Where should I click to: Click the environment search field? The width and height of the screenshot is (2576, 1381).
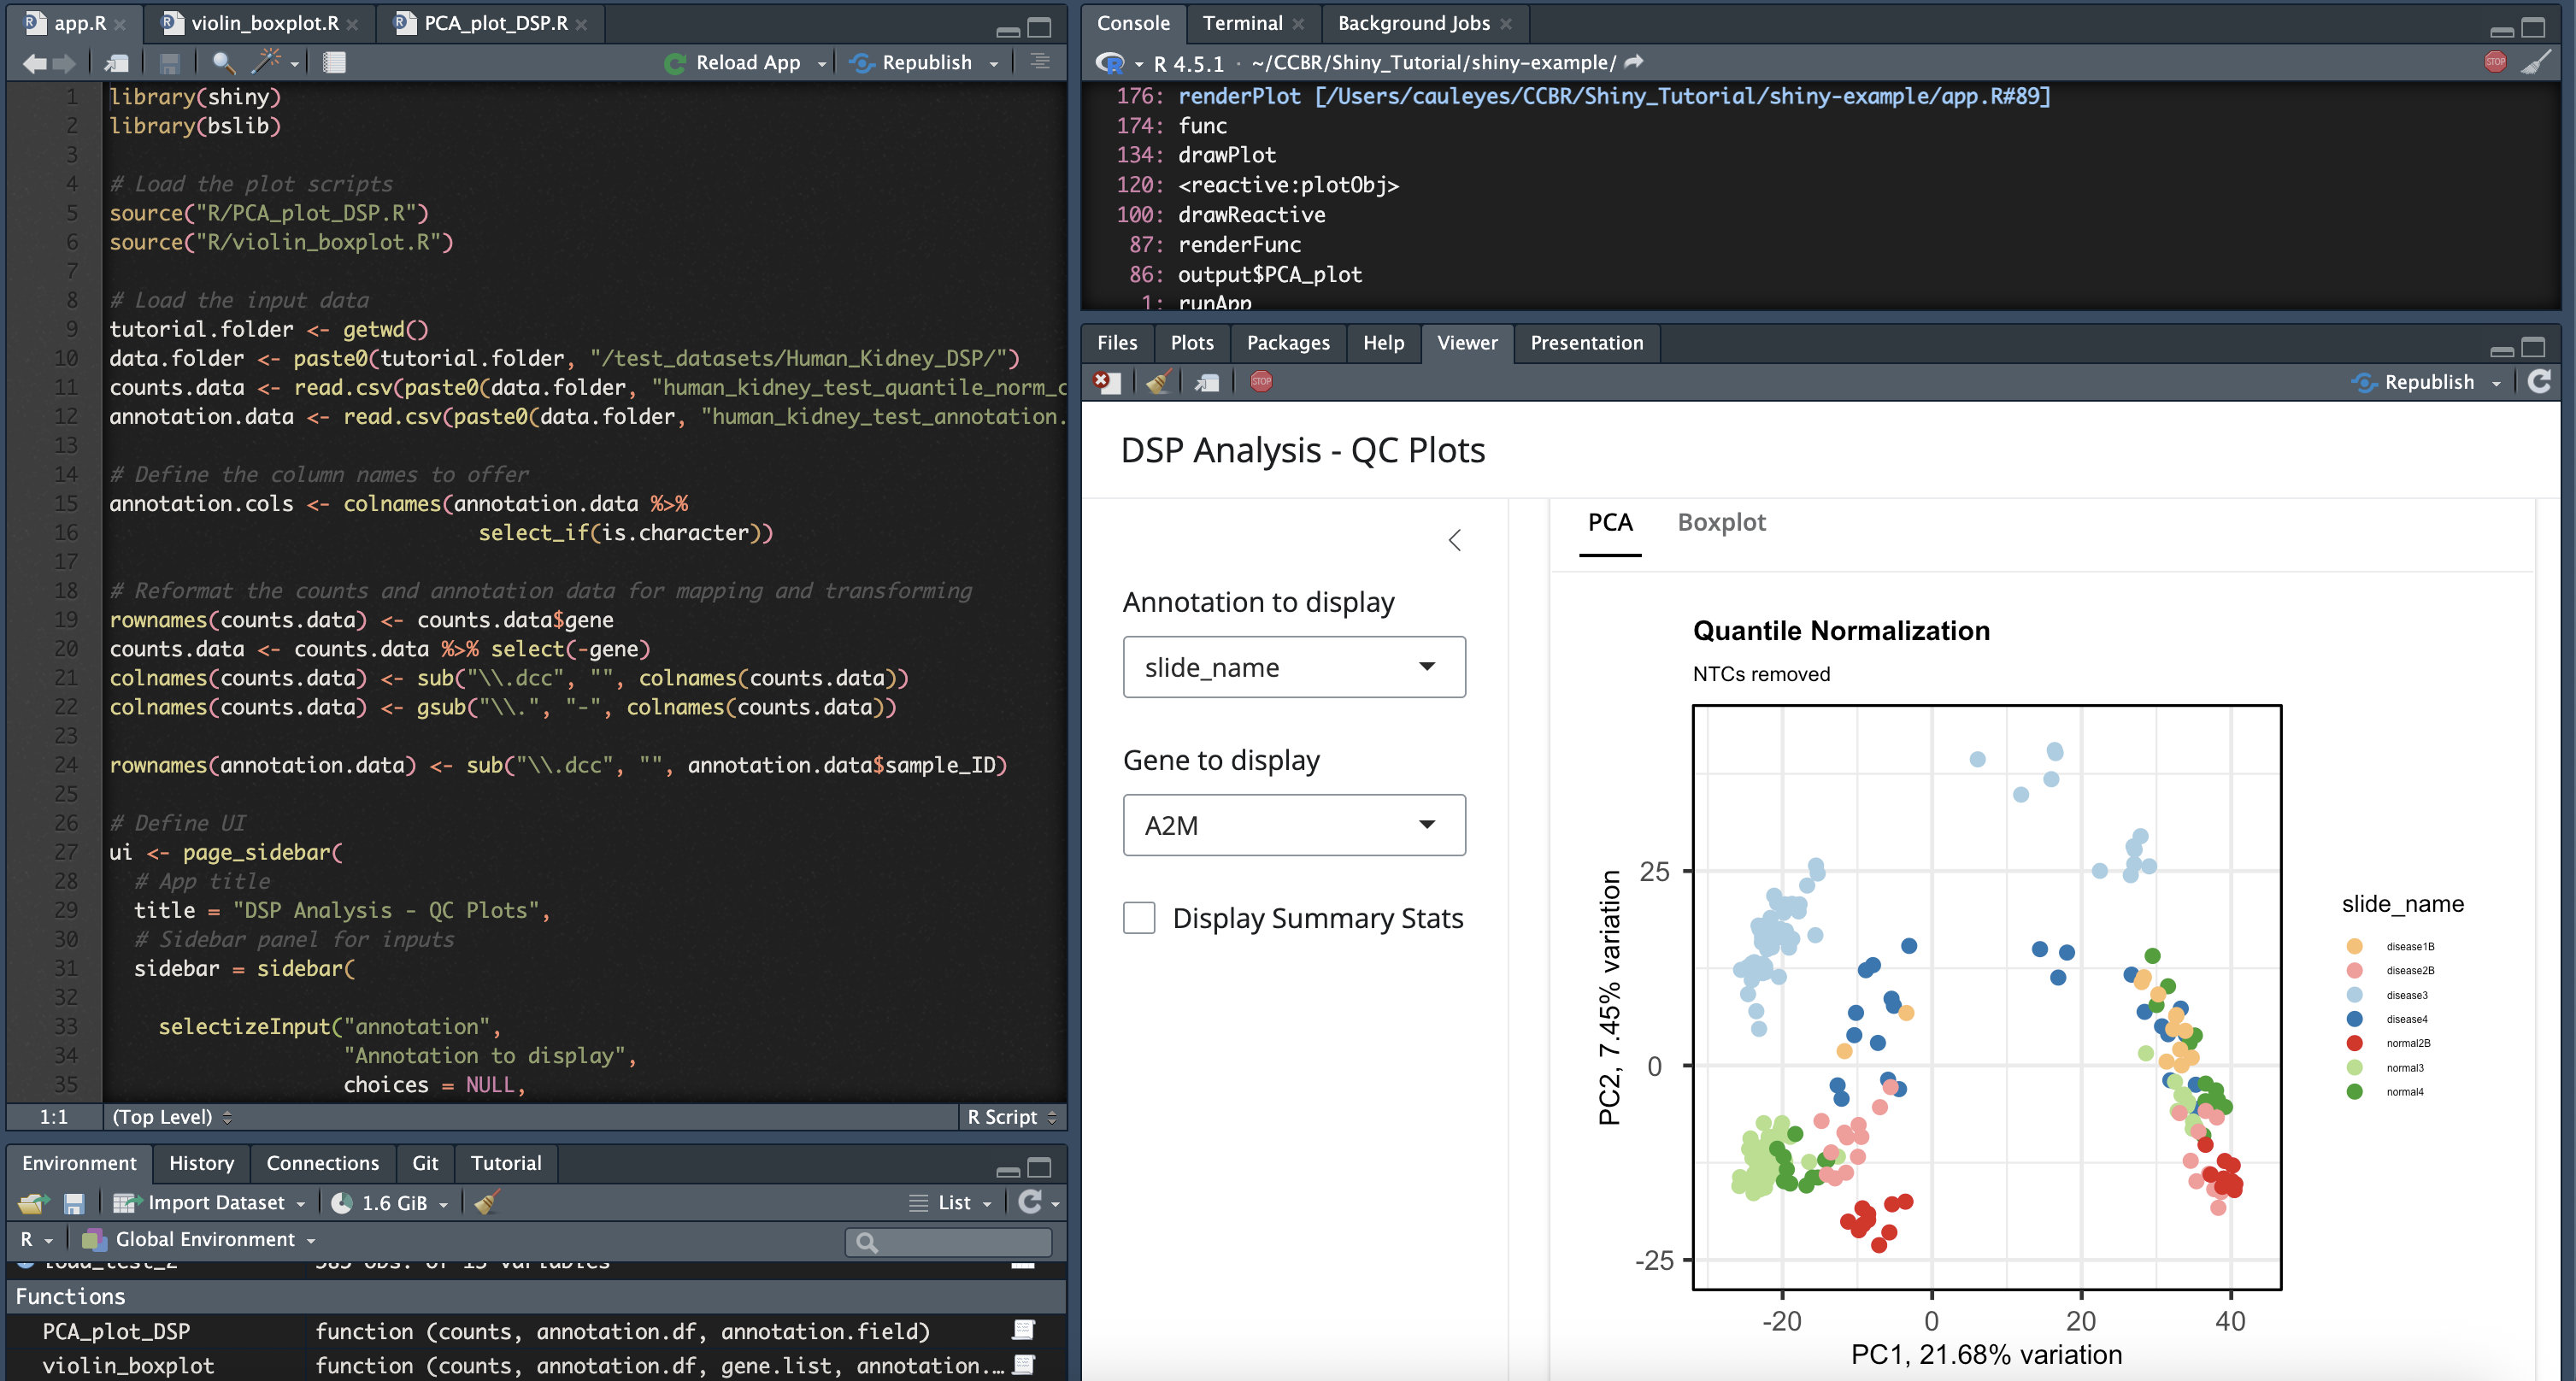click(x=960, y=1242)
